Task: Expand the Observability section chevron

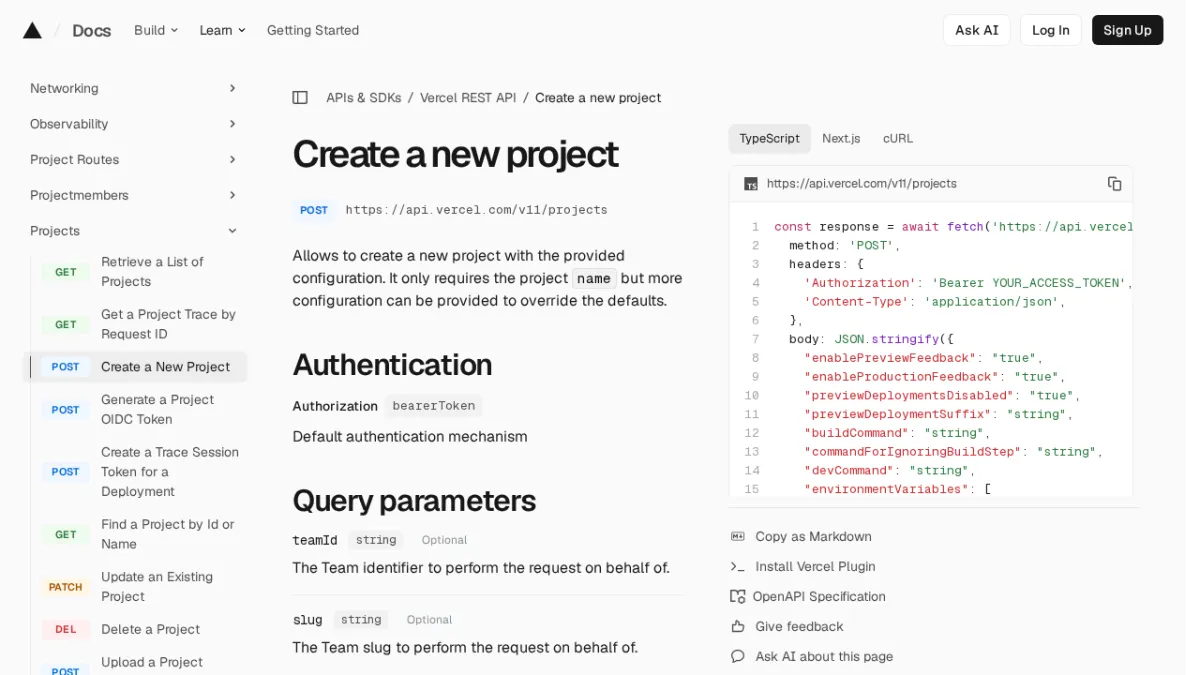Action: pos(232,124)
